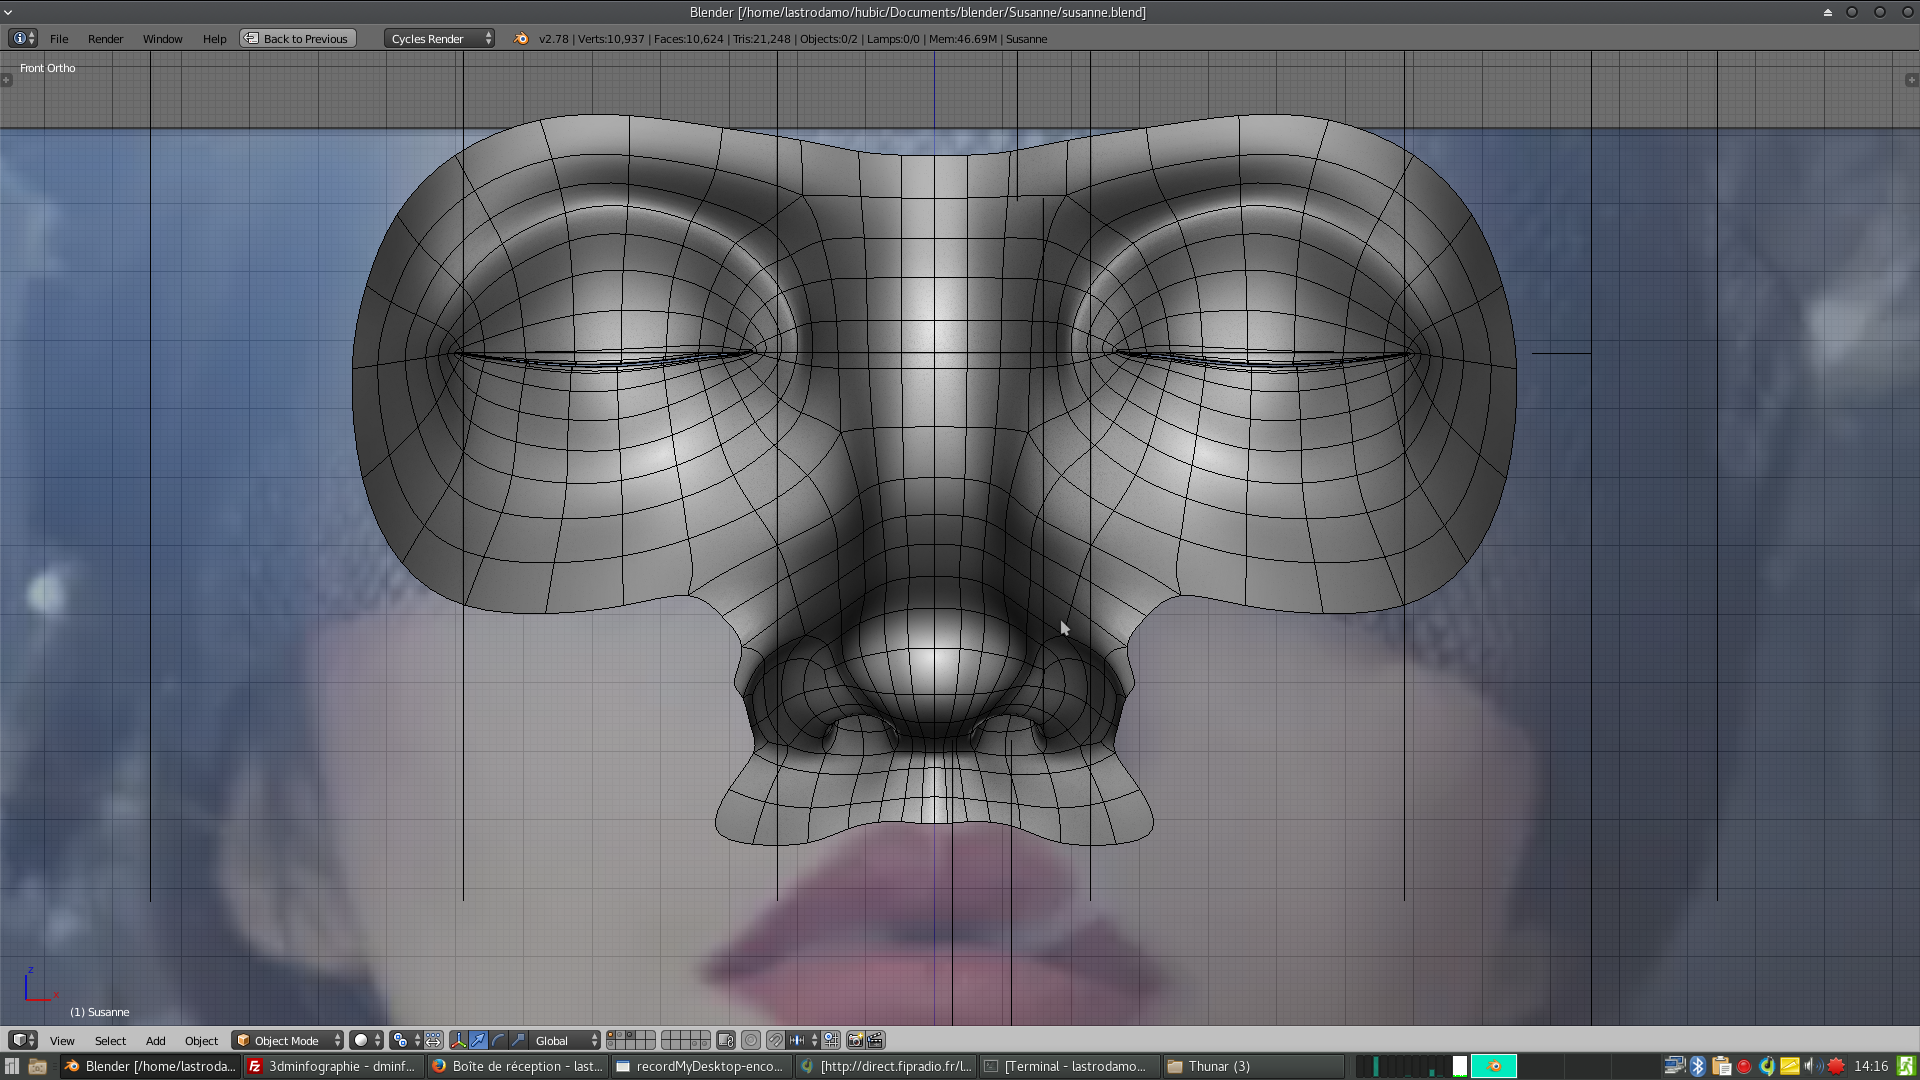Open the clipboard manager tray icon

pos(1721,1066)
